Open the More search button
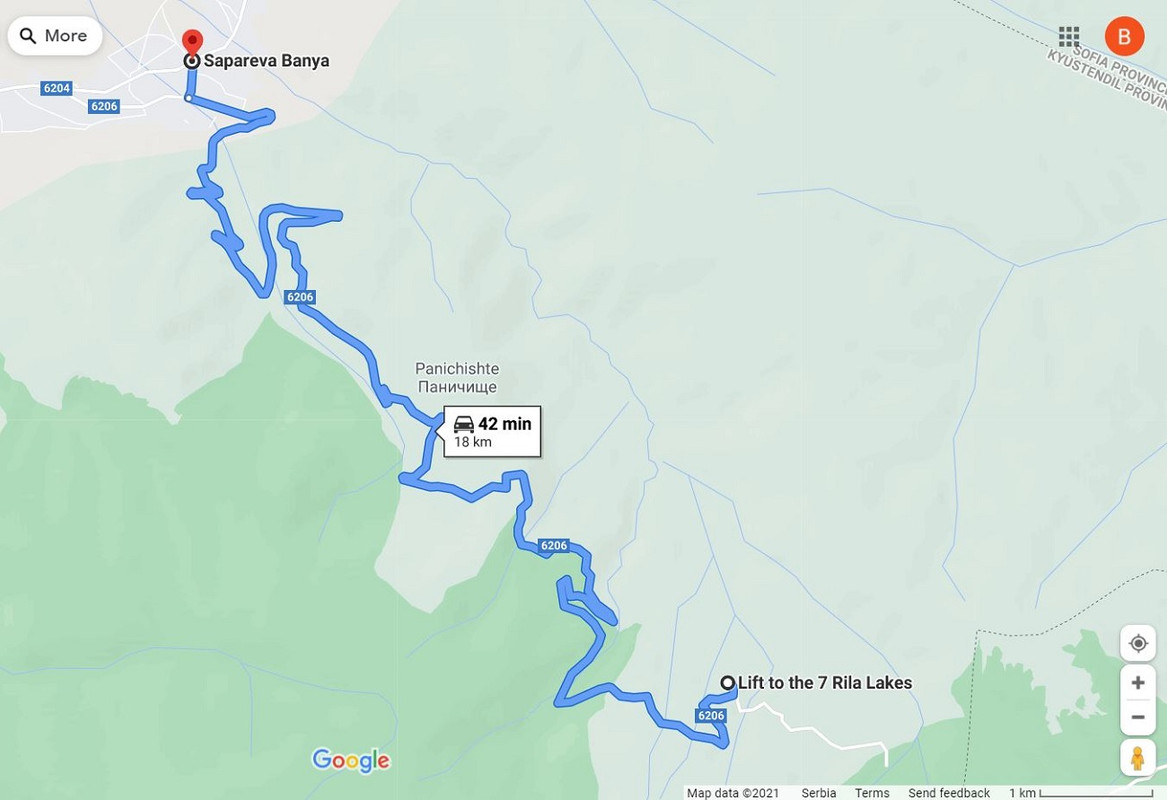Viewport: 1167px width, 800px height. 54,36
